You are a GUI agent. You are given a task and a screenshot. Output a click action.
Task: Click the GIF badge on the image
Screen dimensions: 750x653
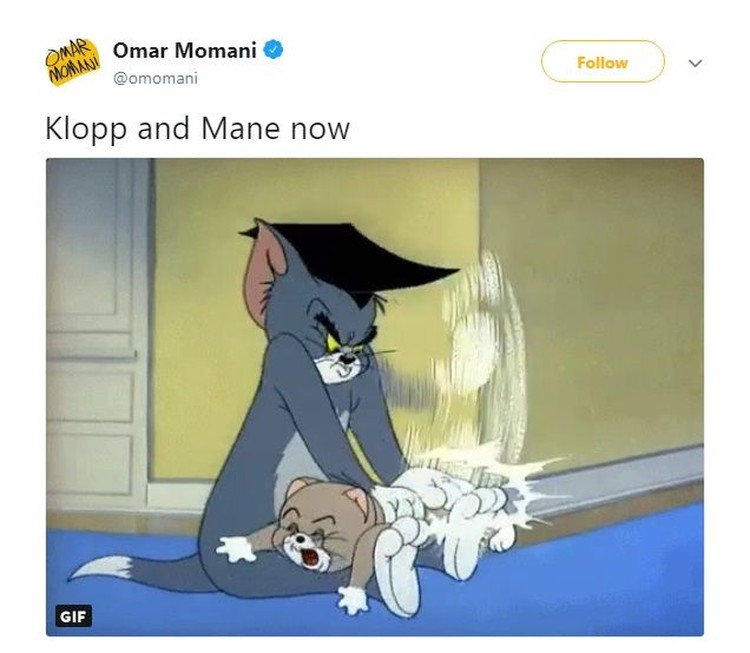(73, 617)
